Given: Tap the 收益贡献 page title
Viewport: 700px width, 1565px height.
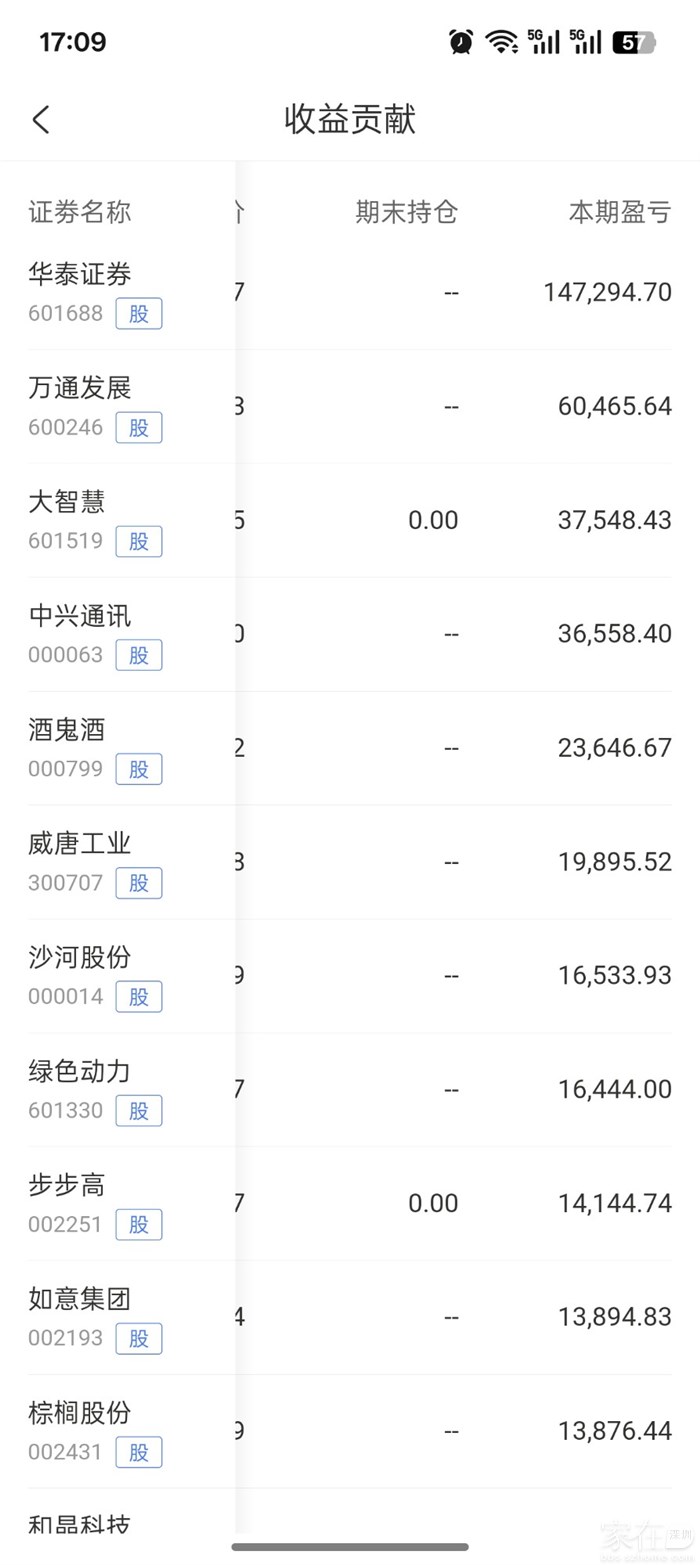Looking at the screenshot, I should [350, 120].
